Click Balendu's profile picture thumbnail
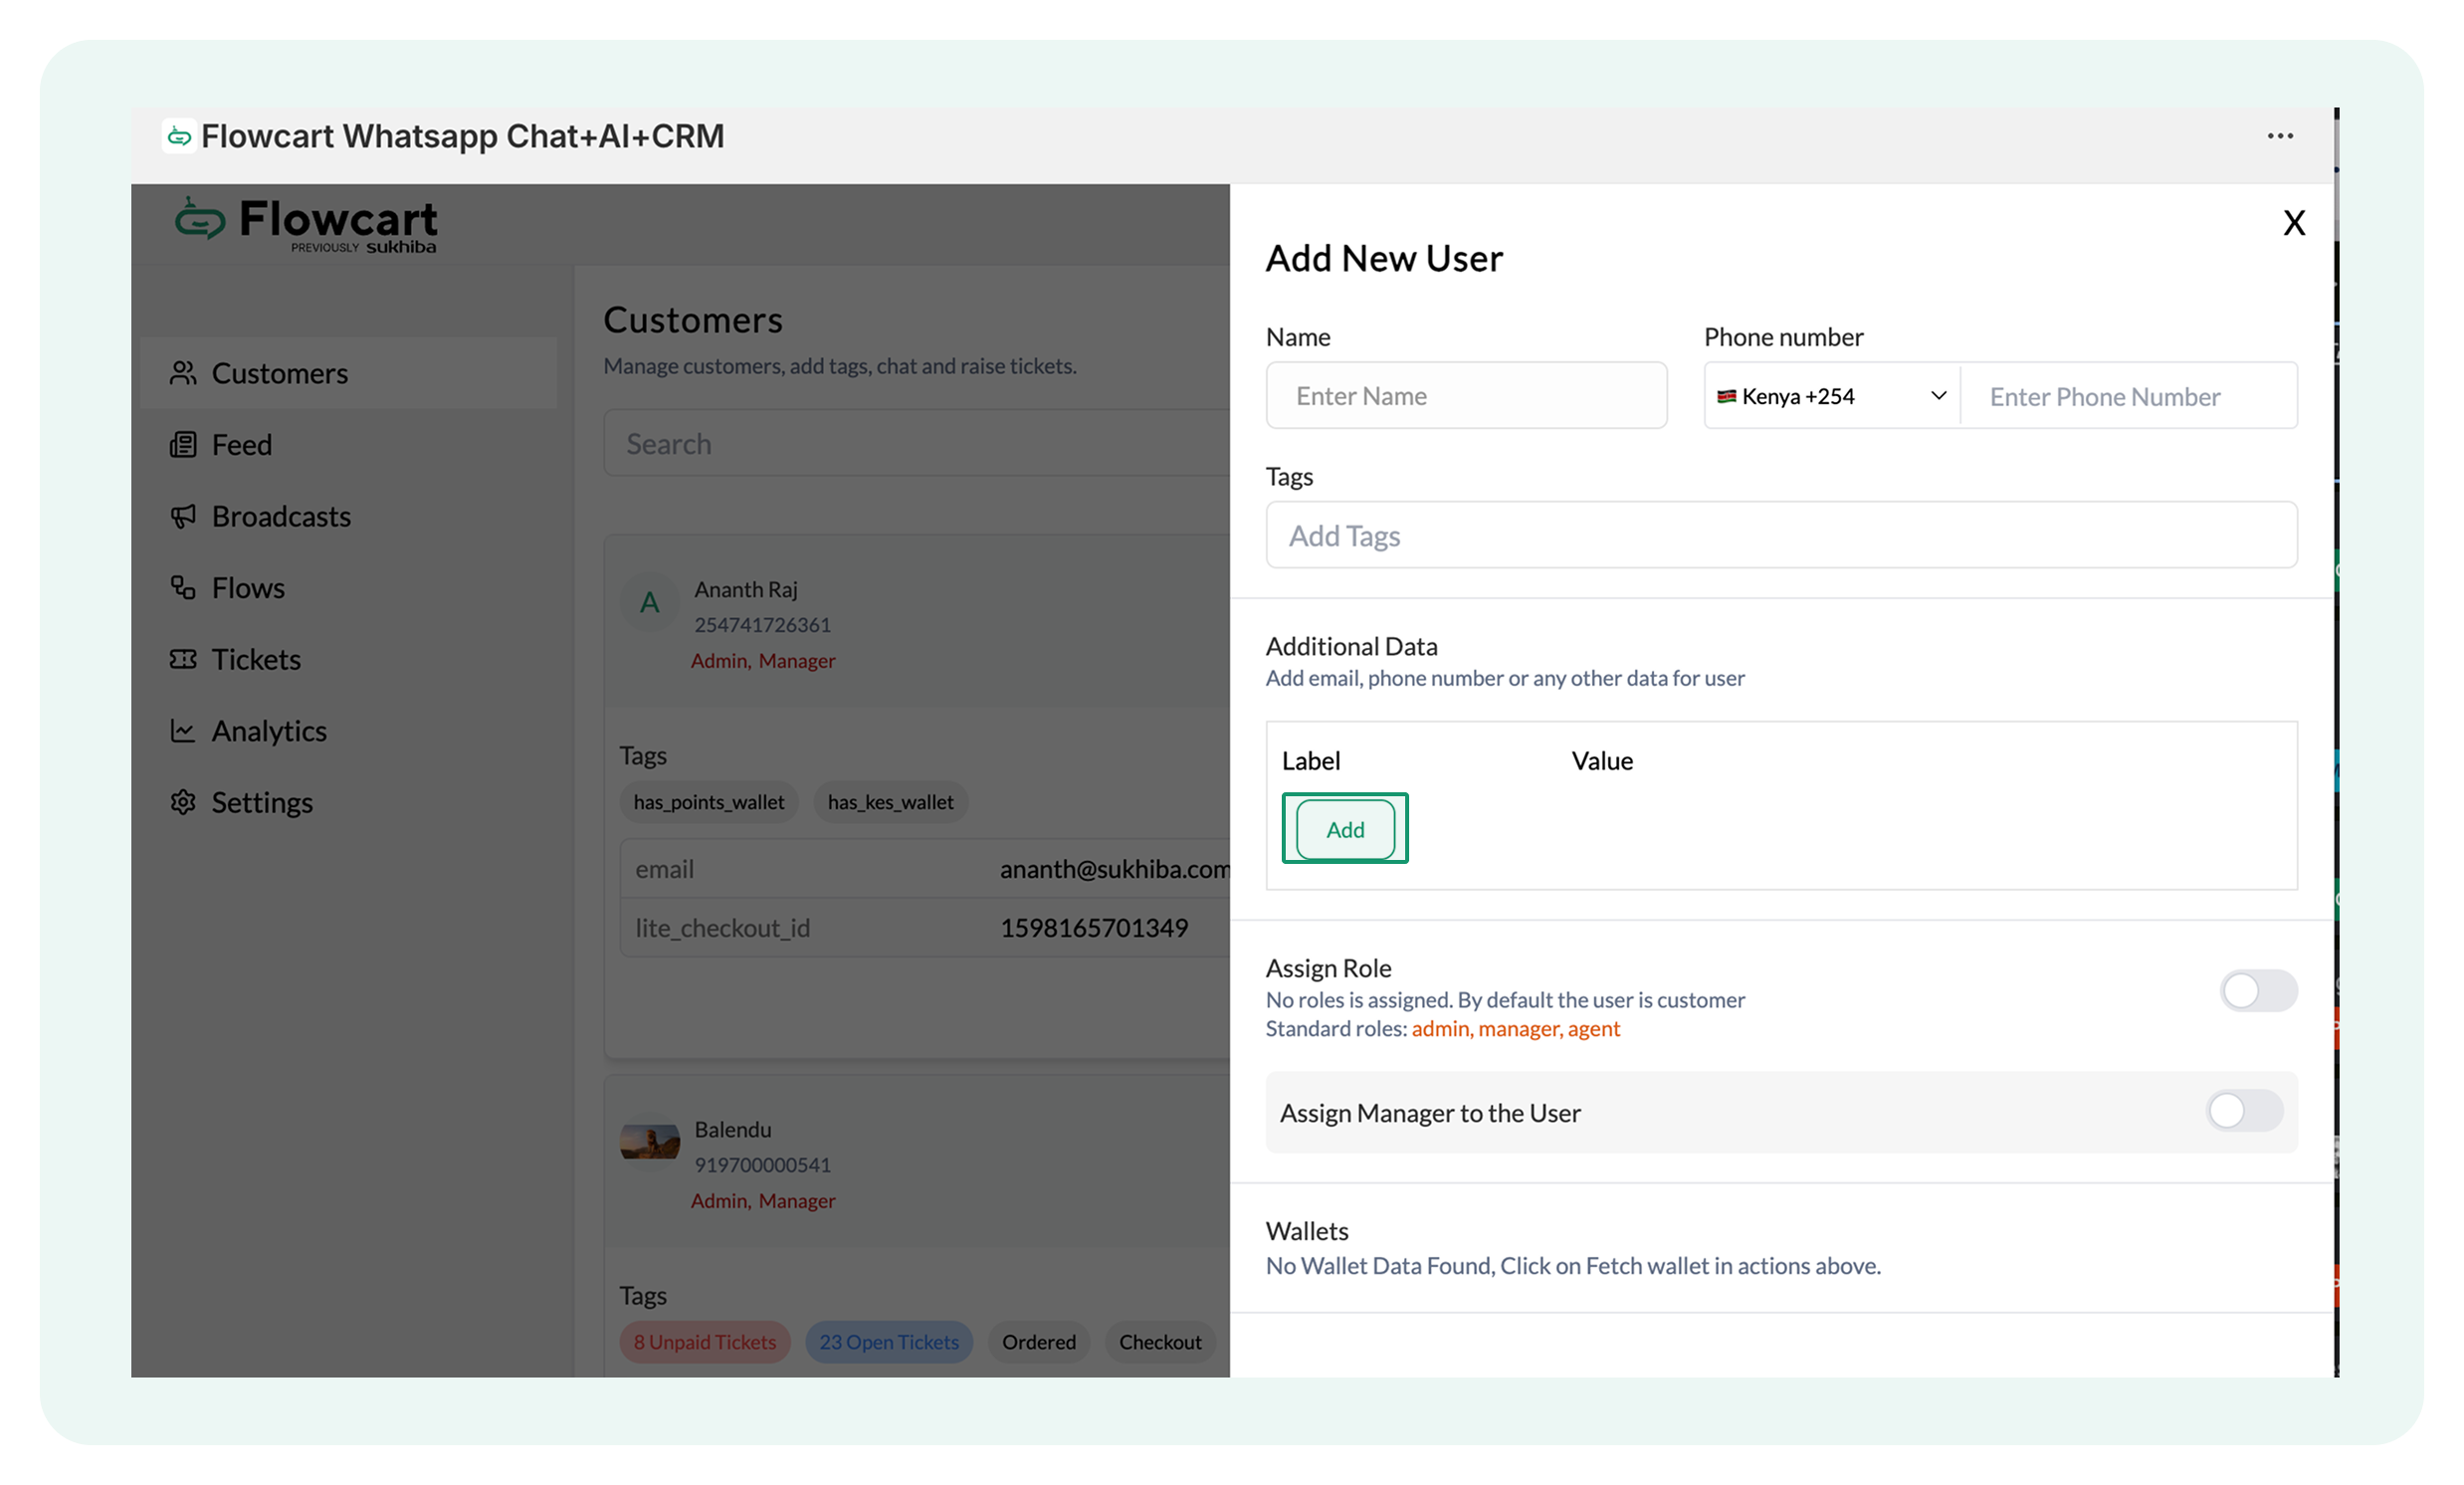 (649, 1142)
